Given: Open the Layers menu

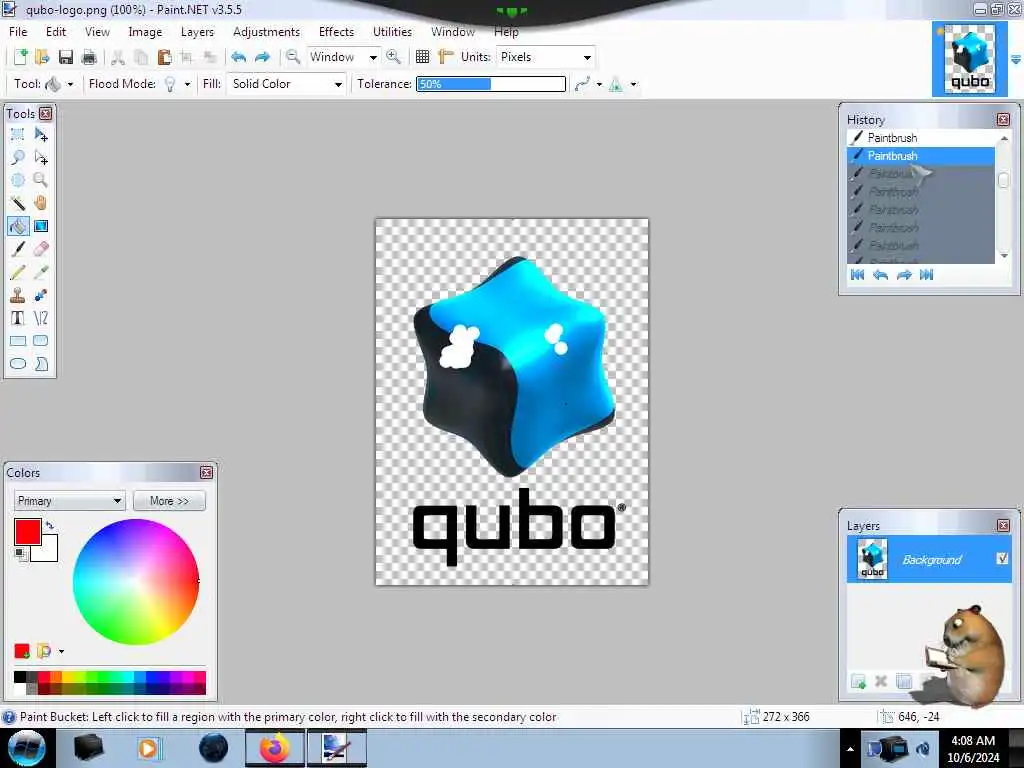Looking at the screenshot, I should click(197, 31).
